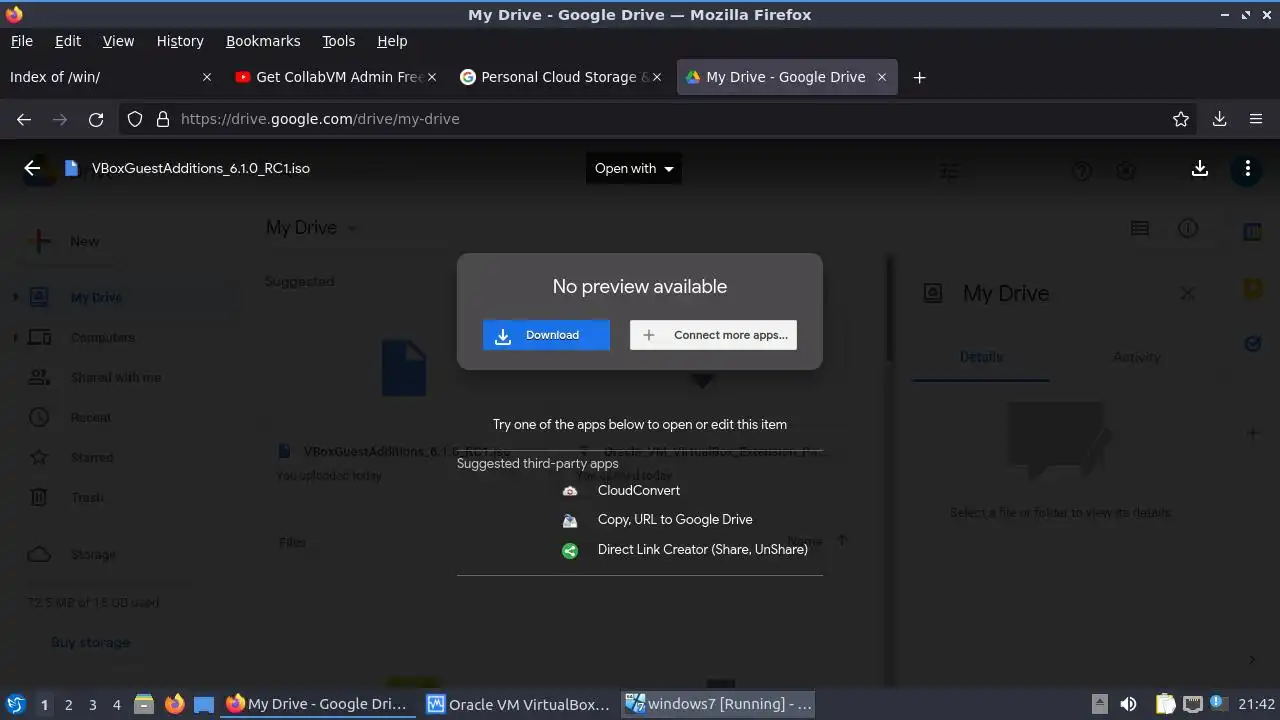Switch to Oracle VM VirtualBox taskbar window
Viewport: 1280px width, 720px height.
tap(519, 704)
